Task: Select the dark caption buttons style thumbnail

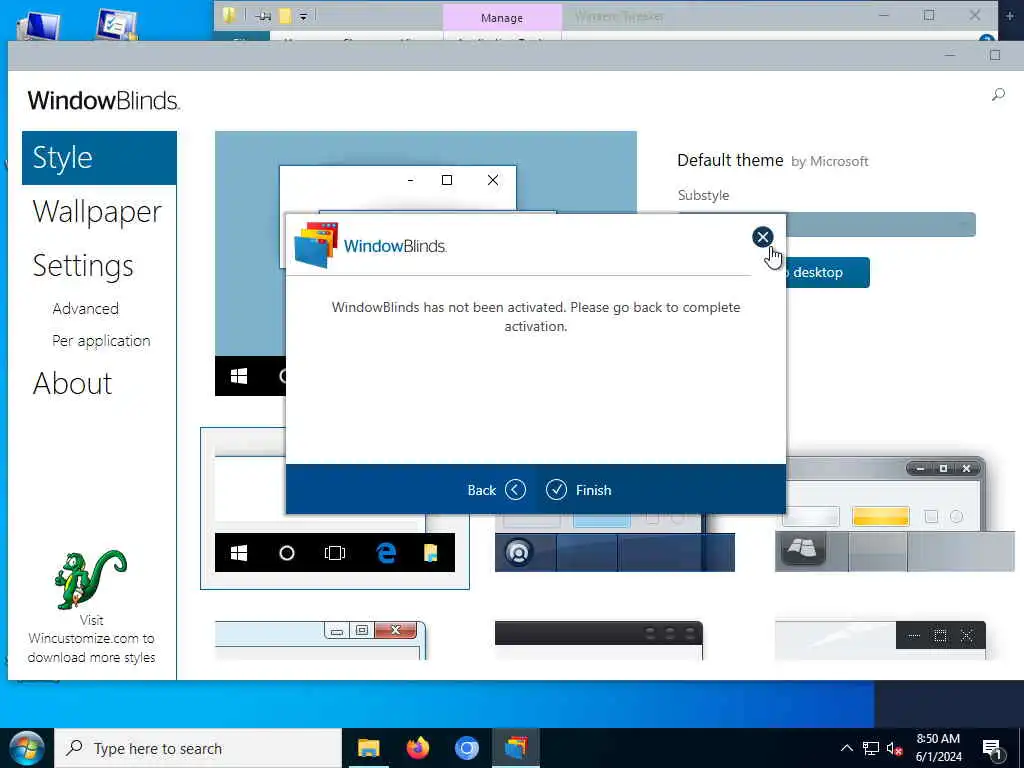Action: [x=880, y=640]
